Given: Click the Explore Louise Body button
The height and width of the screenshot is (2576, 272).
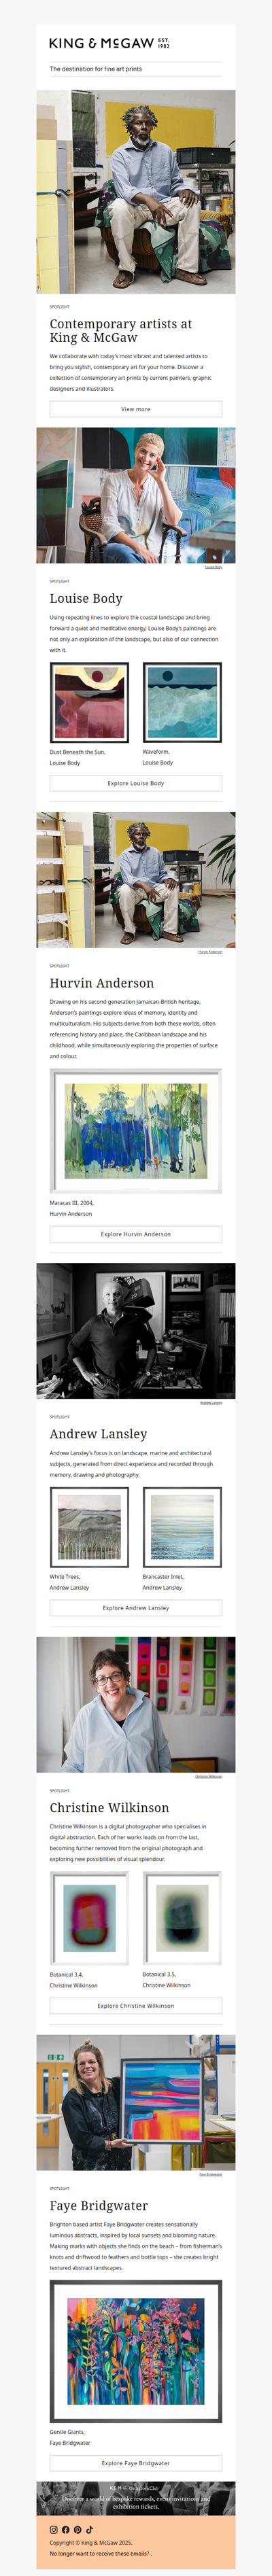Looking at the screenshot, I should pos(136,783).
